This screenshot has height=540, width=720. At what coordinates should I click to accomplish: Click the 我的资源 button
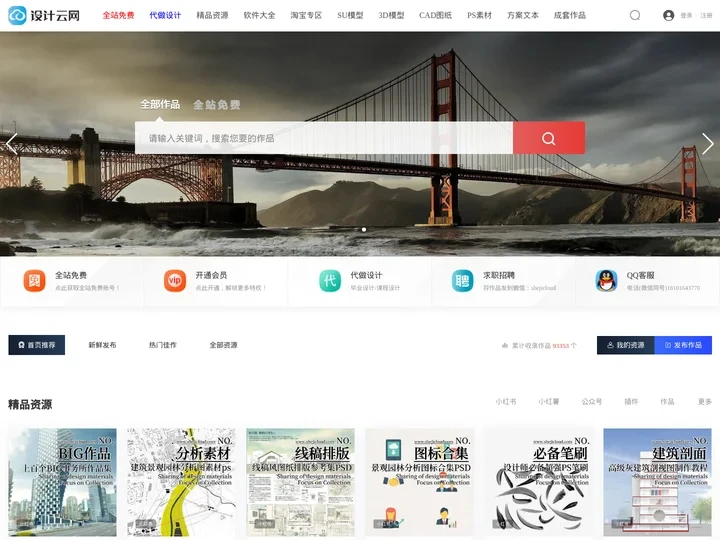(x=625, y=345)
